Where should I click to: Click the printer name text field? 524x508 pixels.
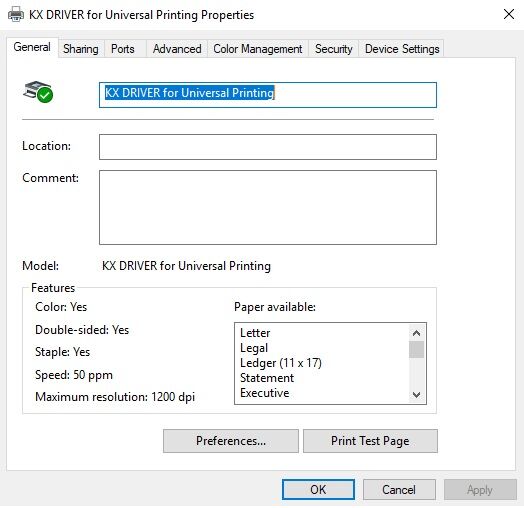pyautogui.click(x=268, y=95)
